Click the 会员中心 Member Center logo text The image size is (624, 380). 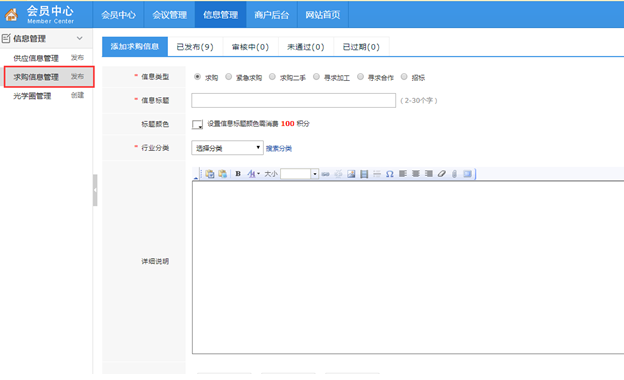(x=50, y=14)
